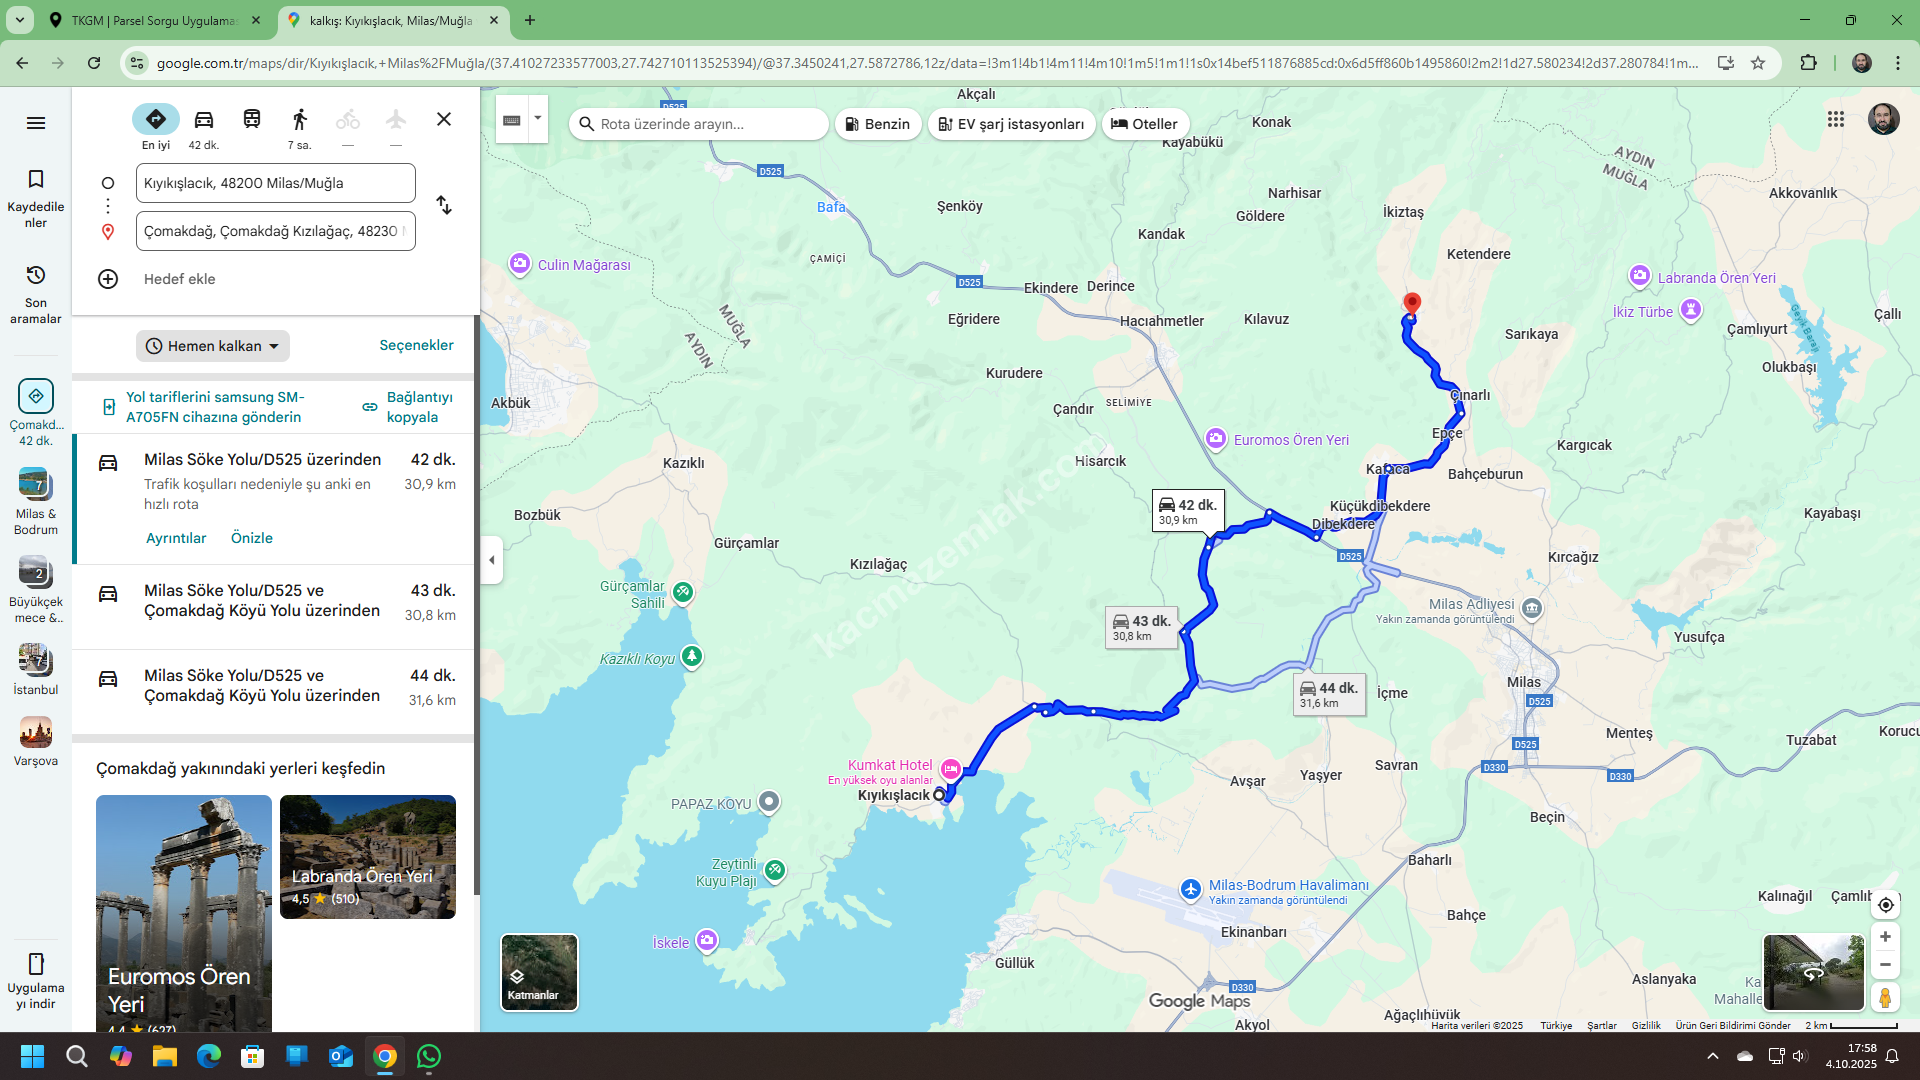Select the public transit mode icon
The height and width of the screenshot is (1080, 1920).
coord(252,120)
